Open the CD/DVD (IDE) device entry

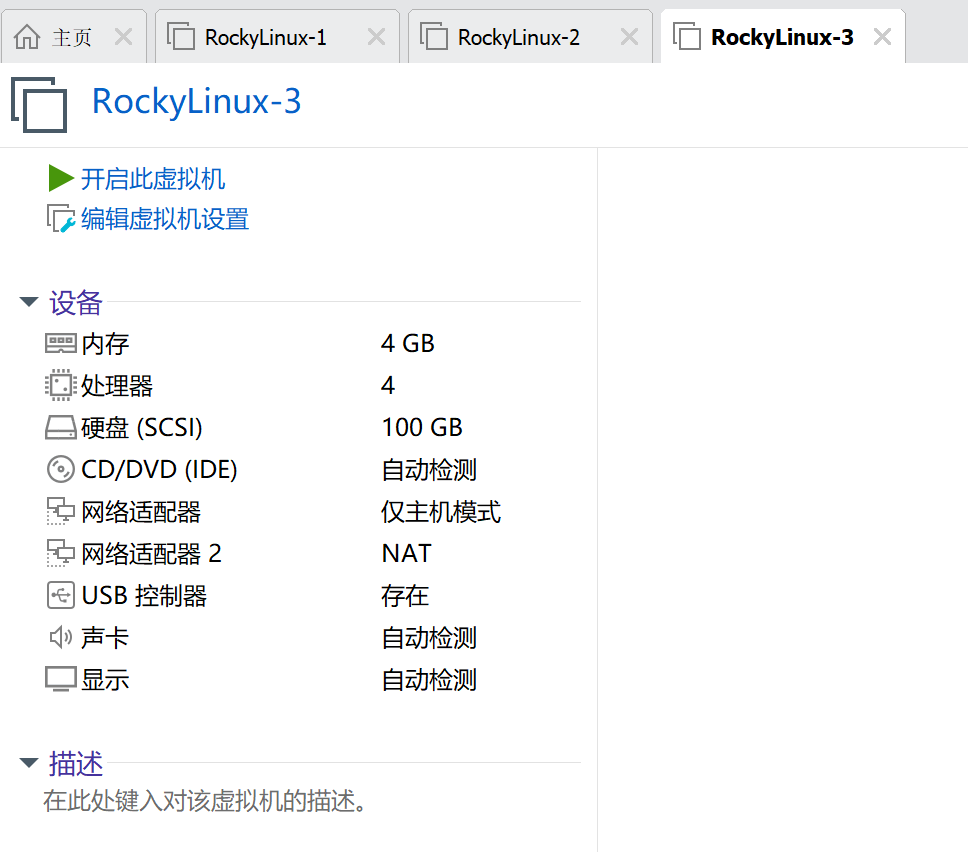159,470
